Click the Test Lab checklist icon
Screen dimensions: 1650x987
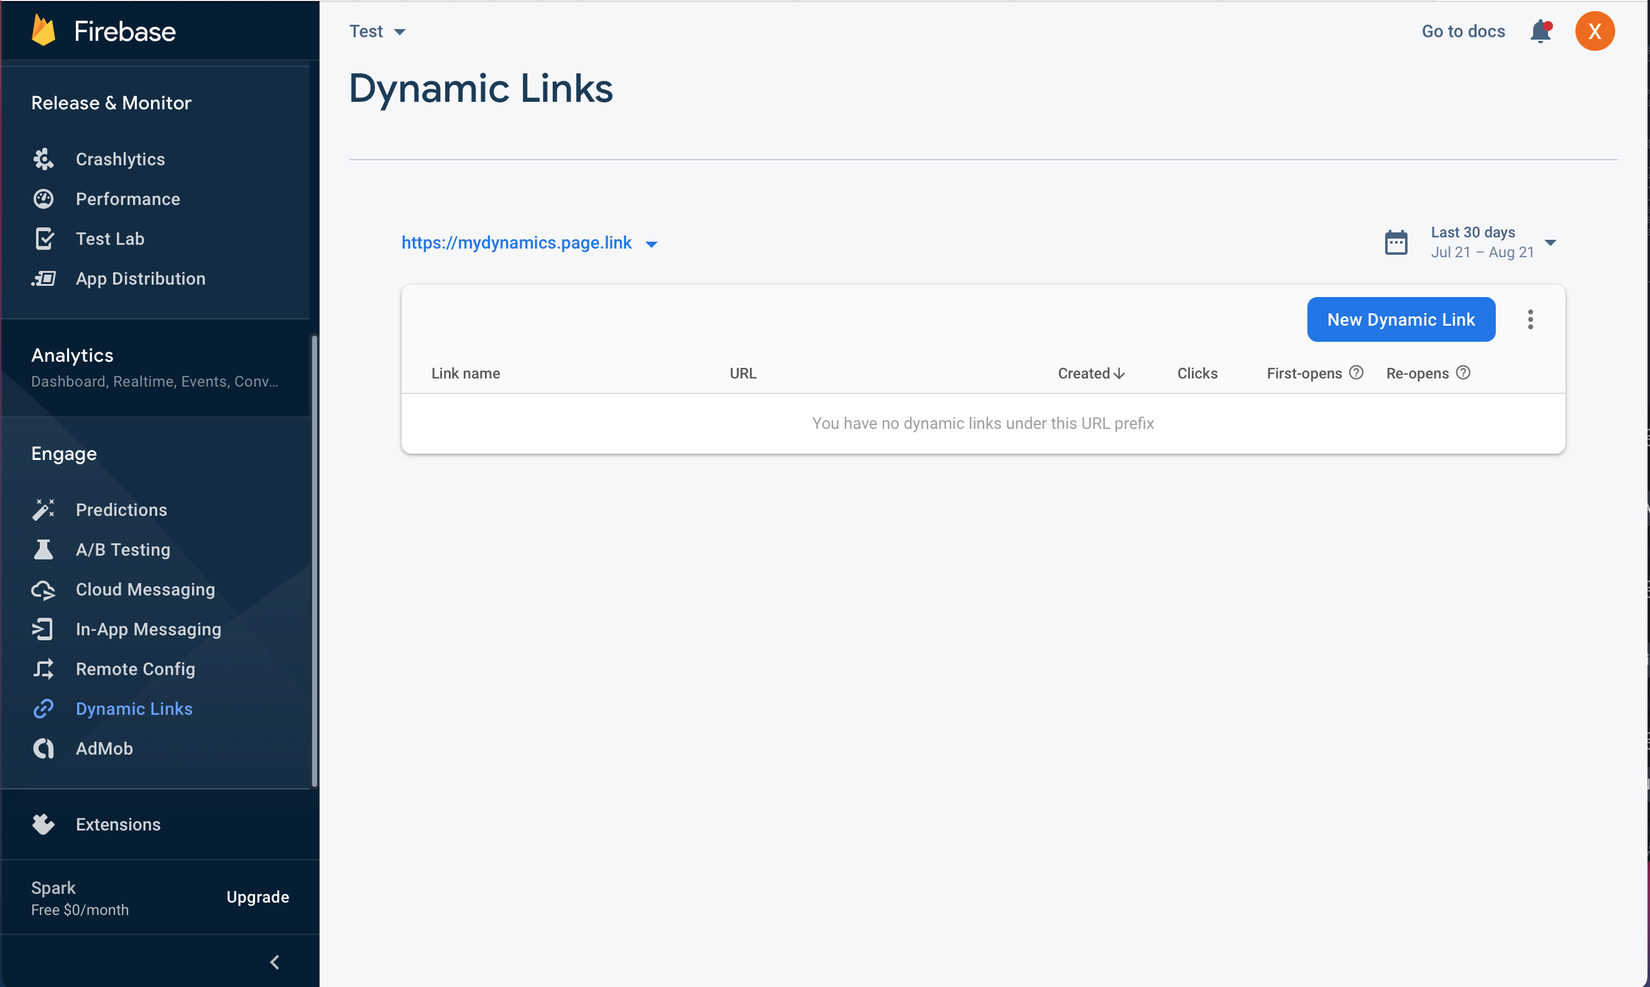point(43,239)
